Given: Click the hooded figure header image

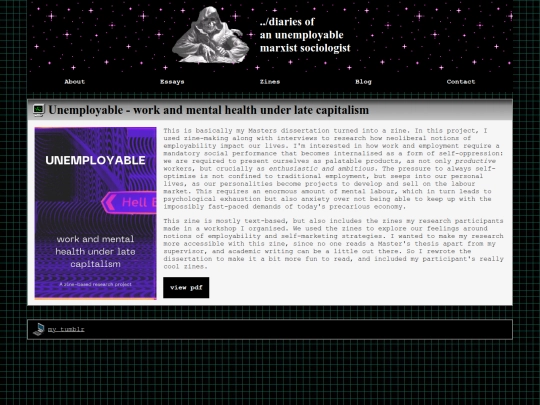Looking at the screenshot, I should 211,35.
